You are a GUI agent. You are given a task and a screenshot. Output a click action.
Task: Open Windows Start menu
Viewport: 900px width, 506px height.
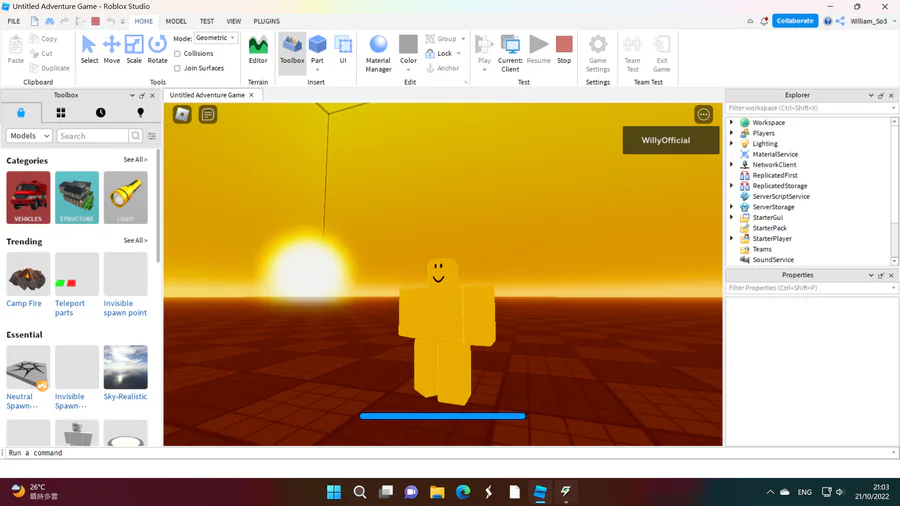pos(333,492)
